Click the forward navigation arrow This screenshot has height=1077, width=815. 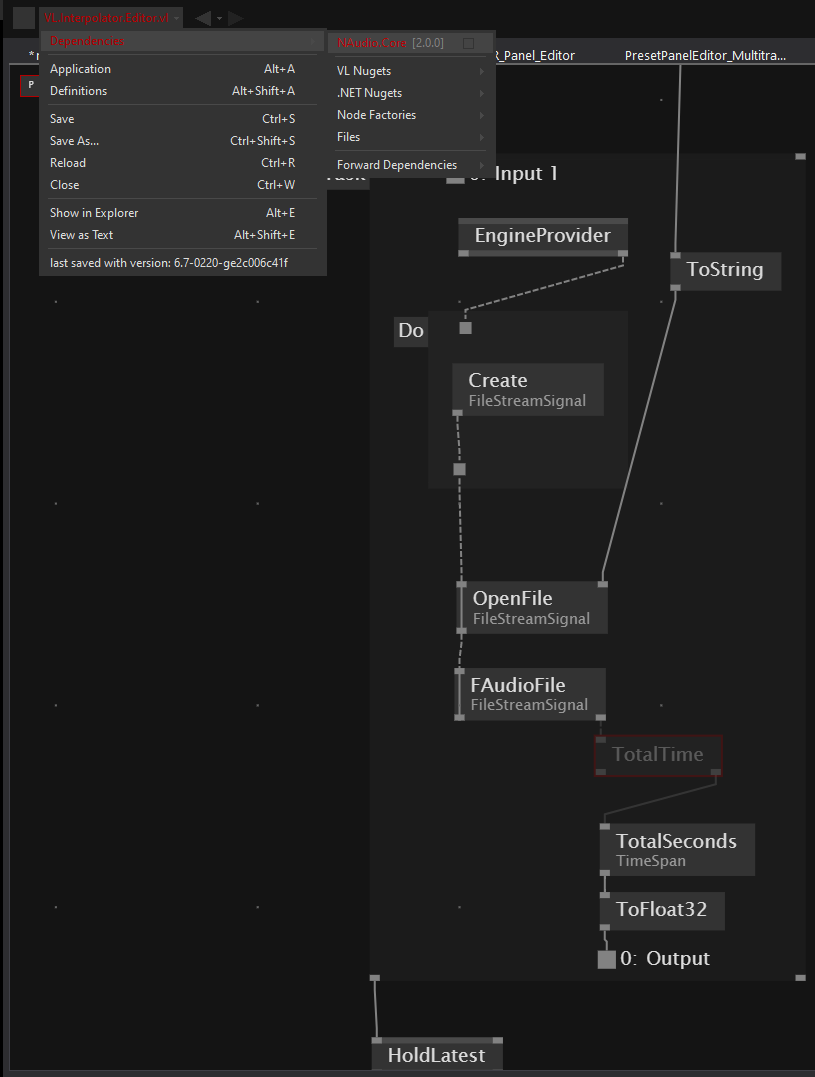coord(236,18)
